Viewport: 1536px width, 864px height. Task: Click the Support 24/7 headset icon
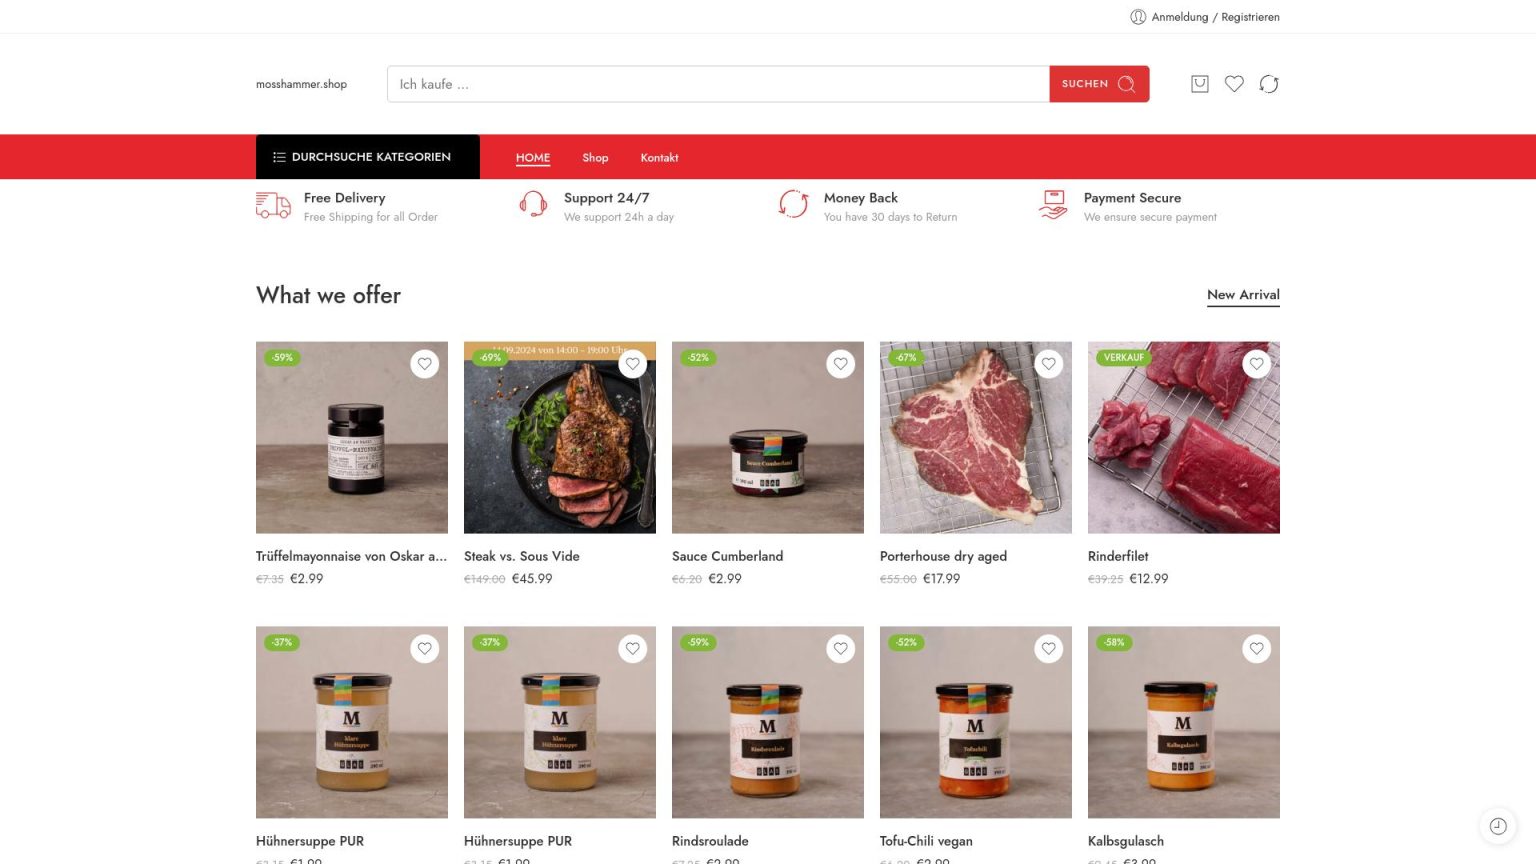coord(533,205)
